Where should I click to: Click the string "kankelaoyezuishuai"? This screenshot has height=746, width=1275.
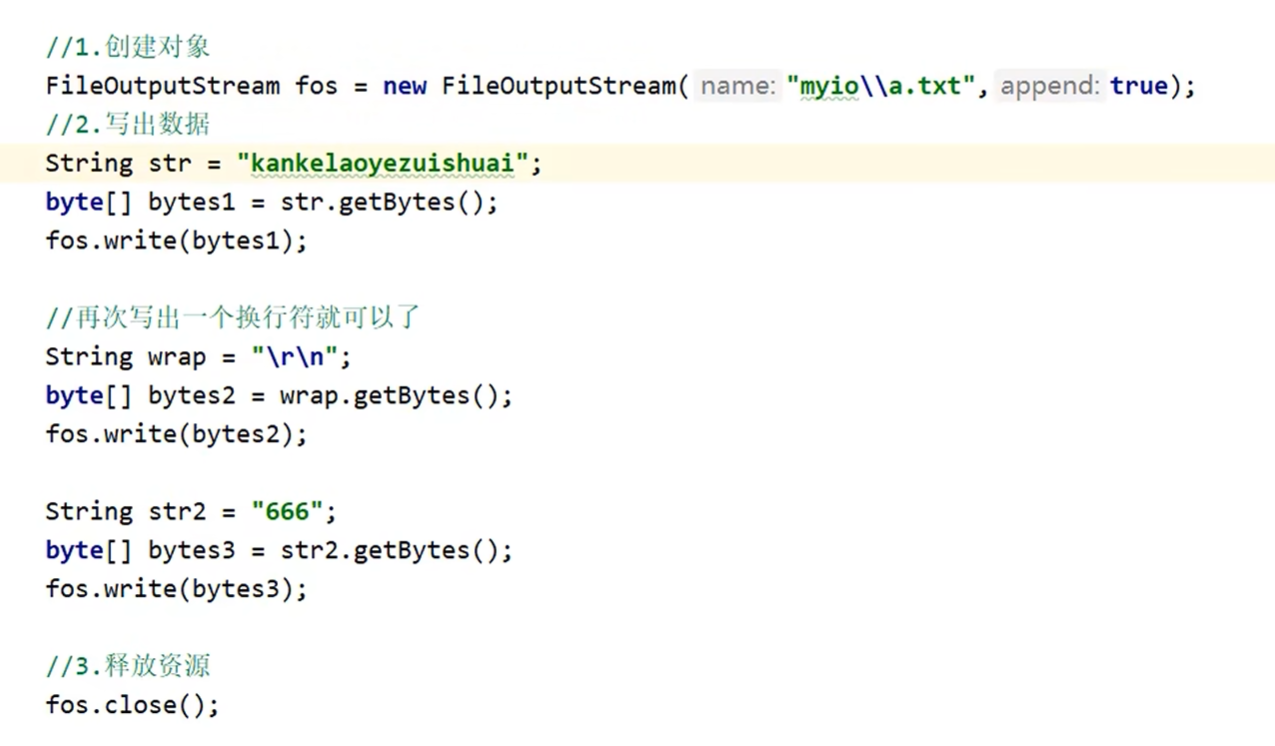[x=382, y=163]
